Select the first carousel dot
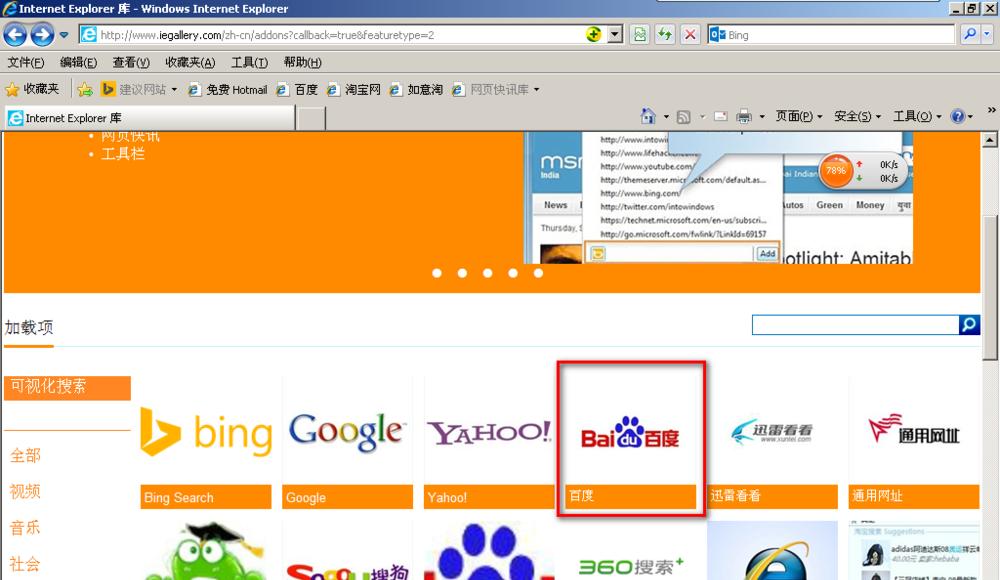1000x580 pixels. [437, 273]
